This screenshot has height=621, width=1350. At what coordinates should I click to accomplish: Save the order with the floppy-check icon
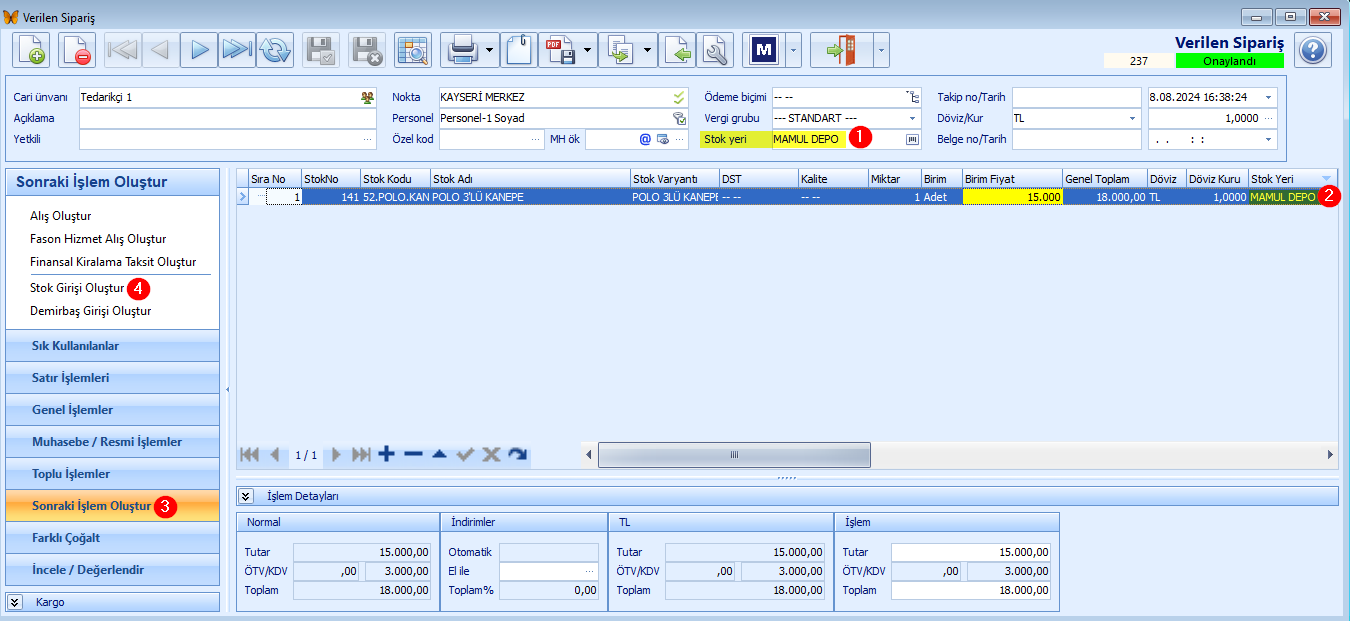click(x=321, y=50)
